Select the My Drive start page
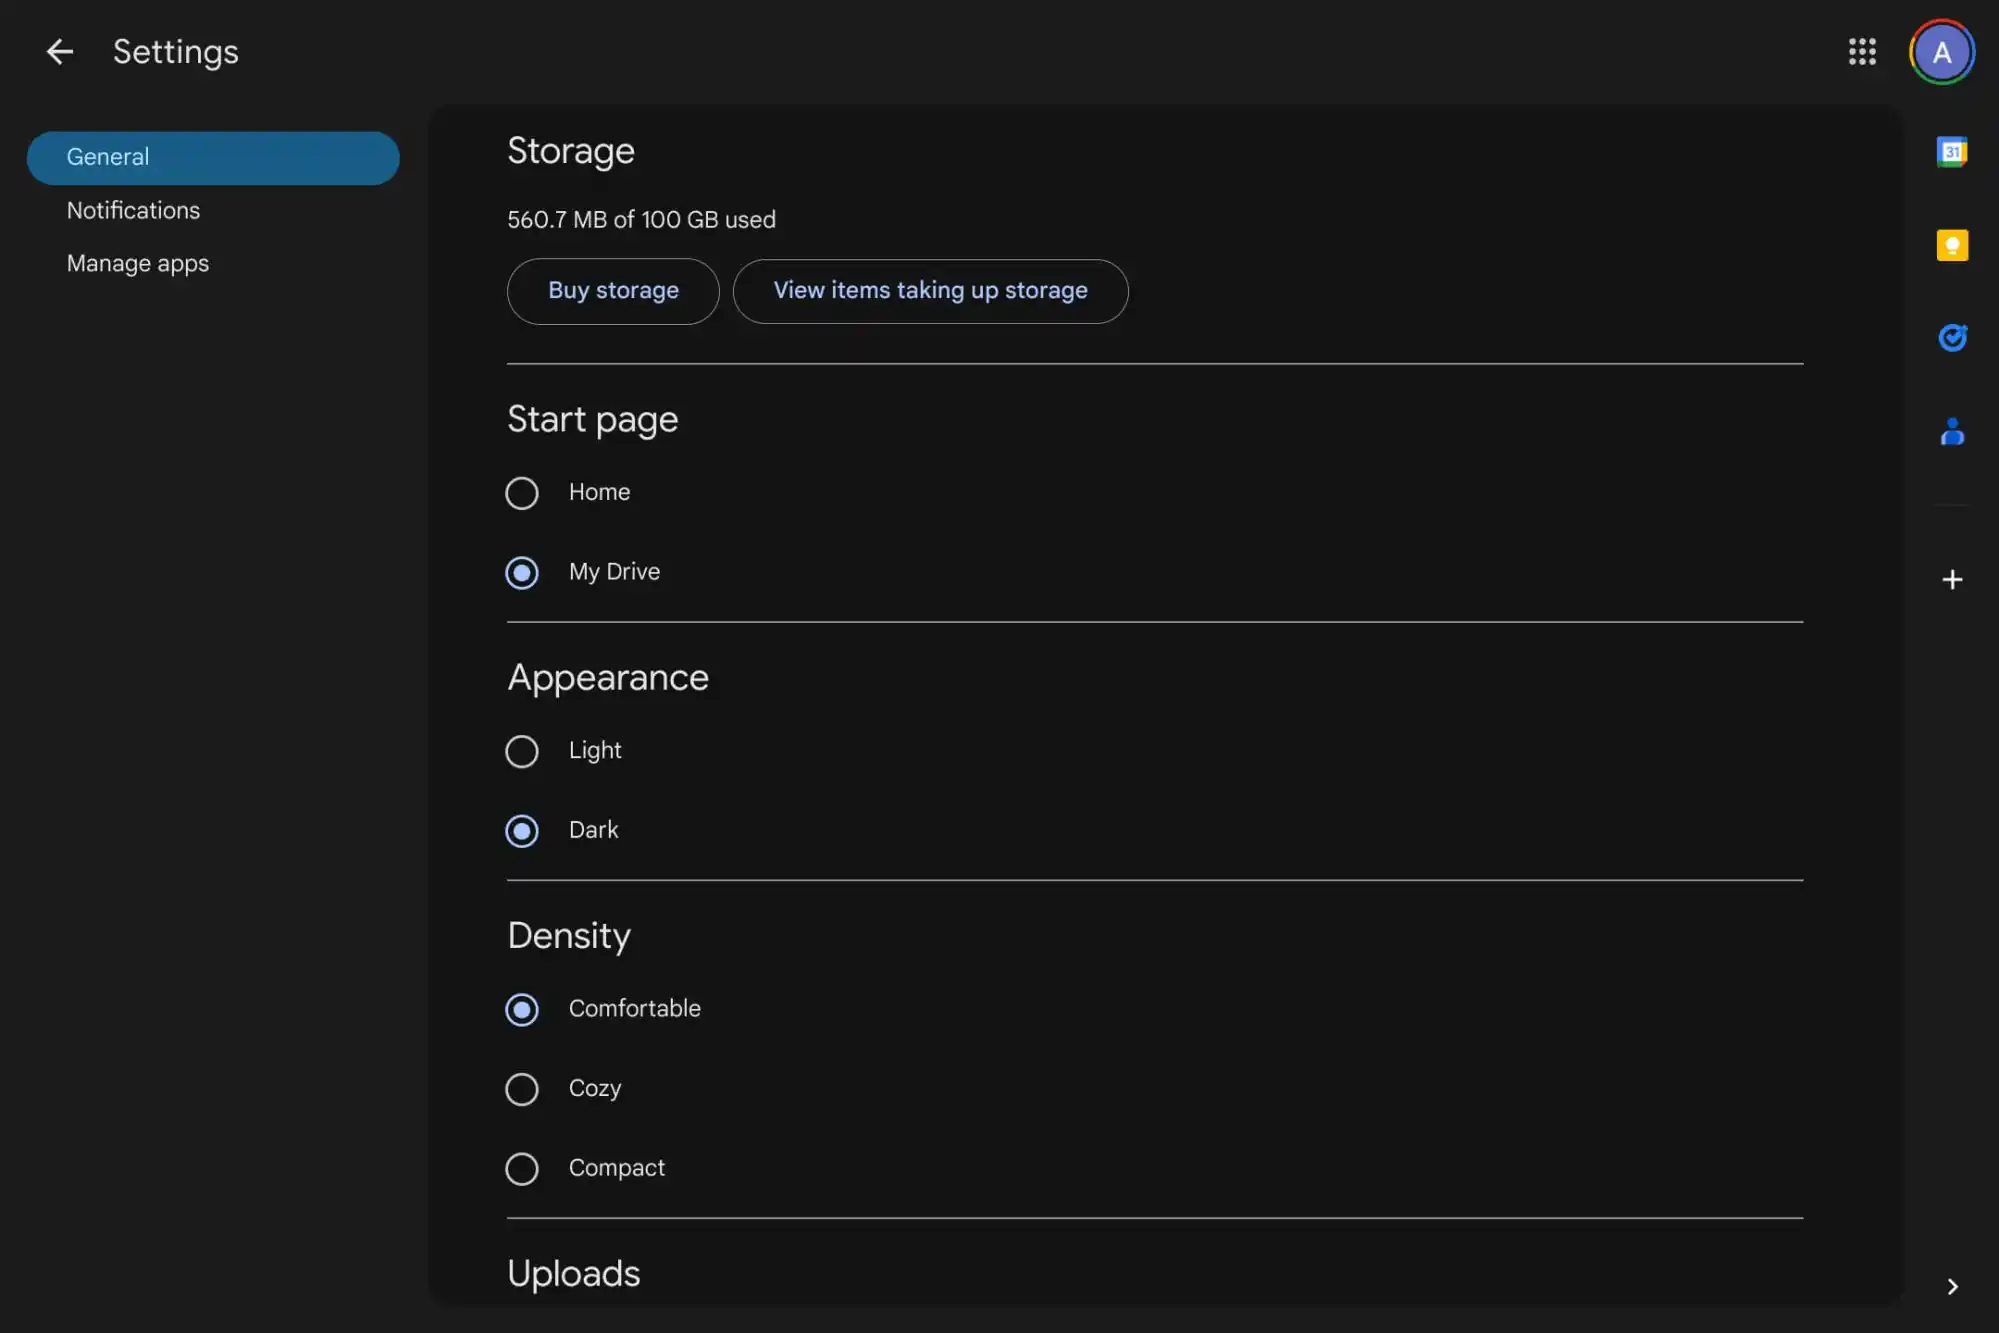The height and width of the screenshot is (1333, 1999). click(521, 573)
